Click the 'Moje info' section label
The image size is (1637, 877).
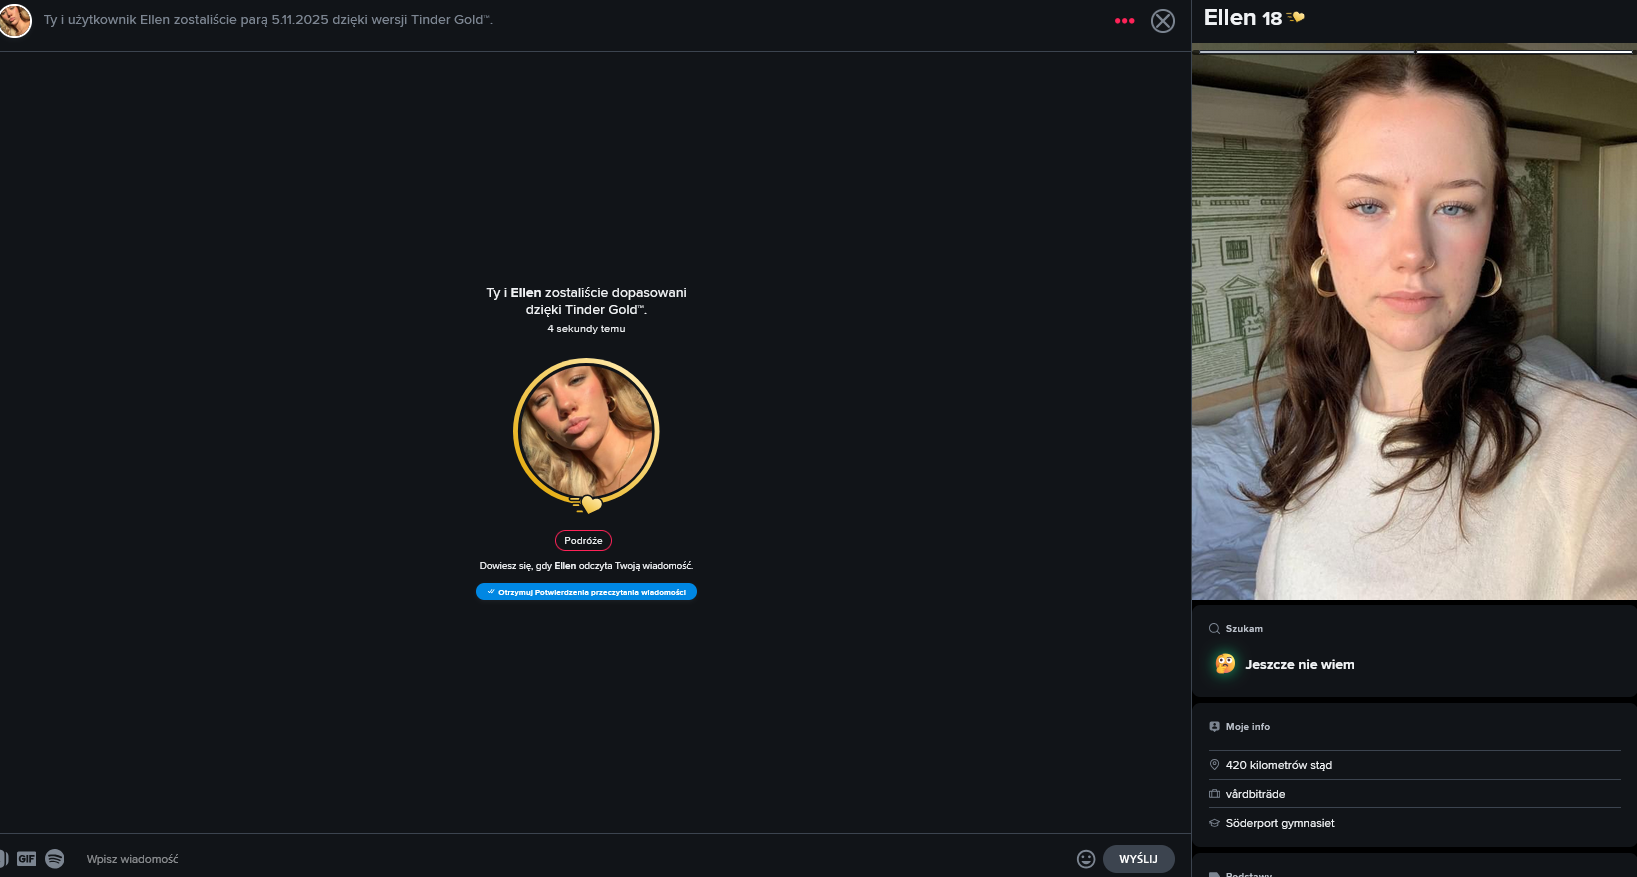(x=1248, y=727)
